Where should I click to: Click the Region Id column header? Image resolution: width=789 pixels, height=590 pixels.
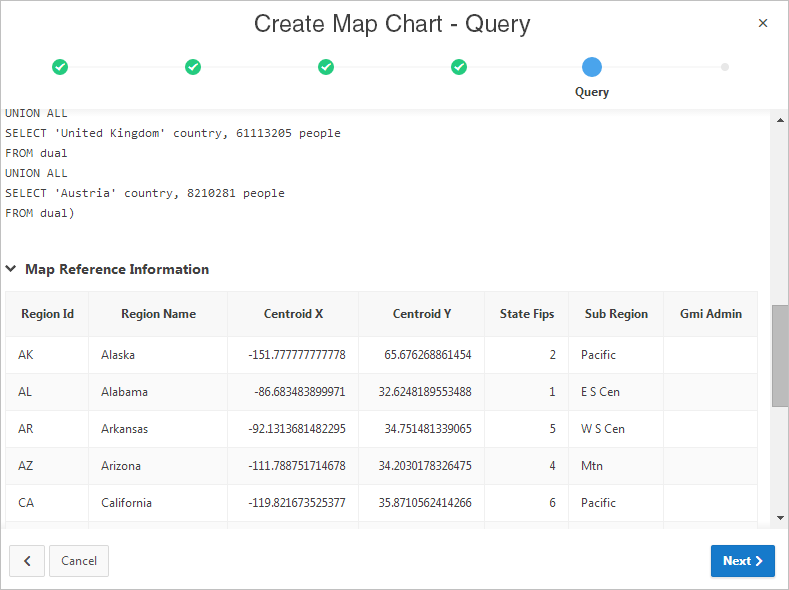coord(47,314)
